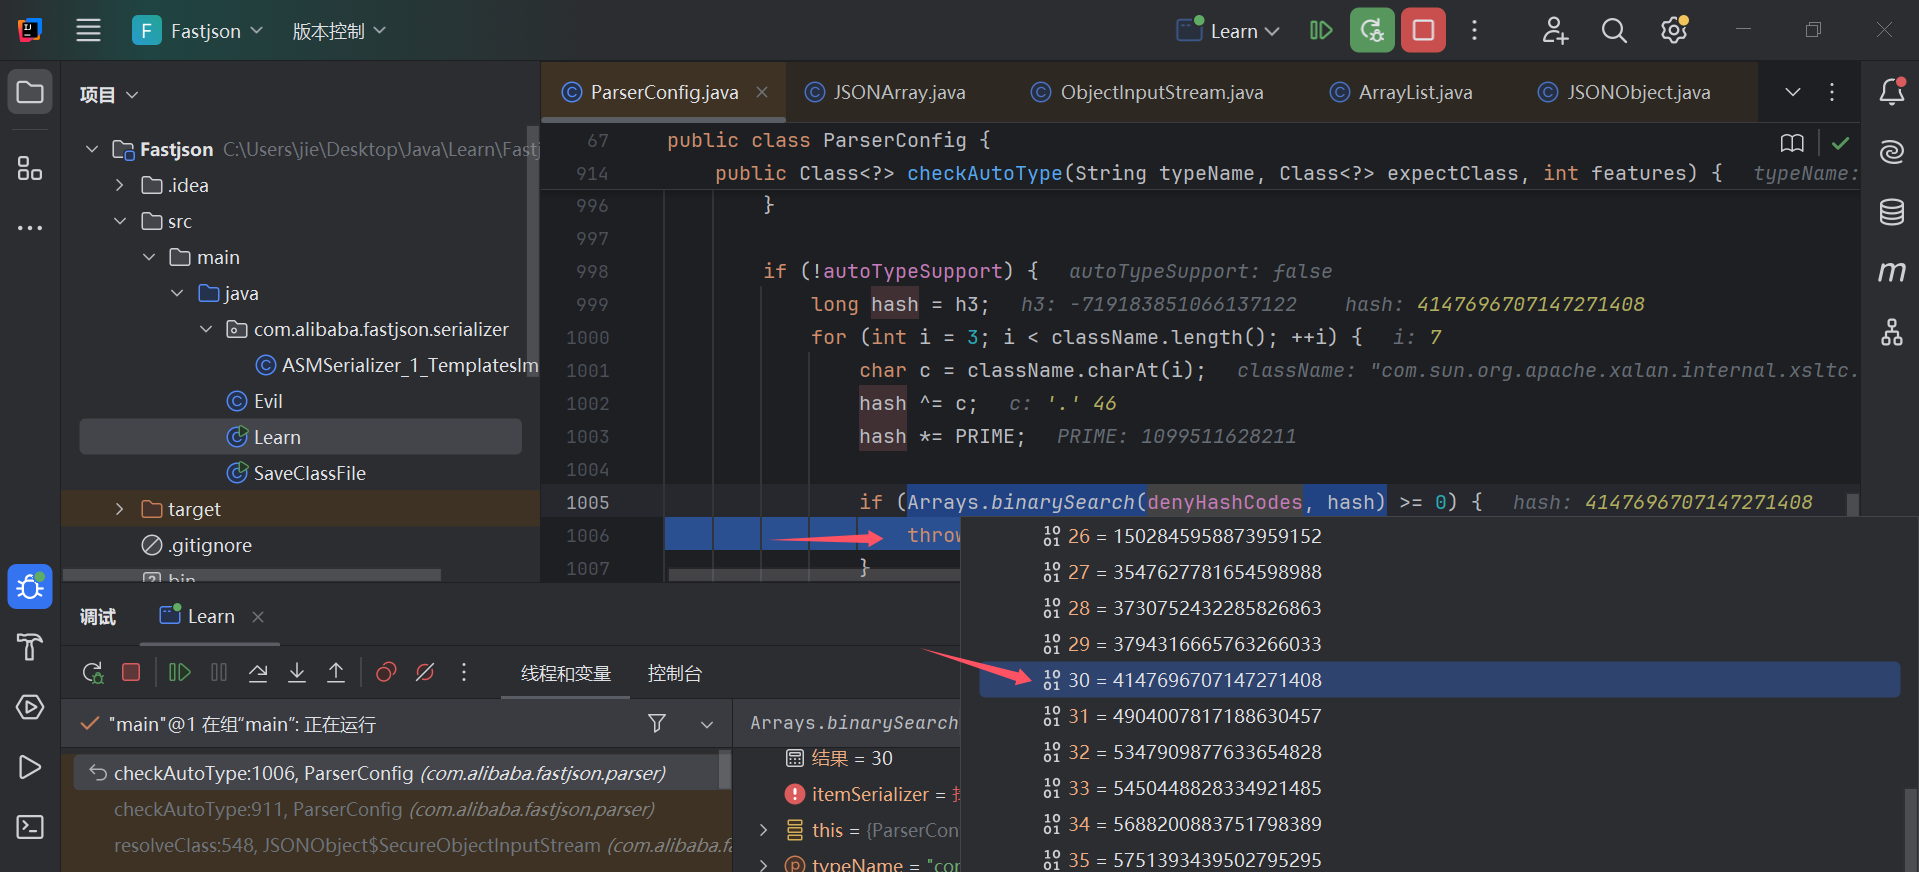Collapse the src folder
The height and width of the screenshot is (872, 1919).
(120, 221)
